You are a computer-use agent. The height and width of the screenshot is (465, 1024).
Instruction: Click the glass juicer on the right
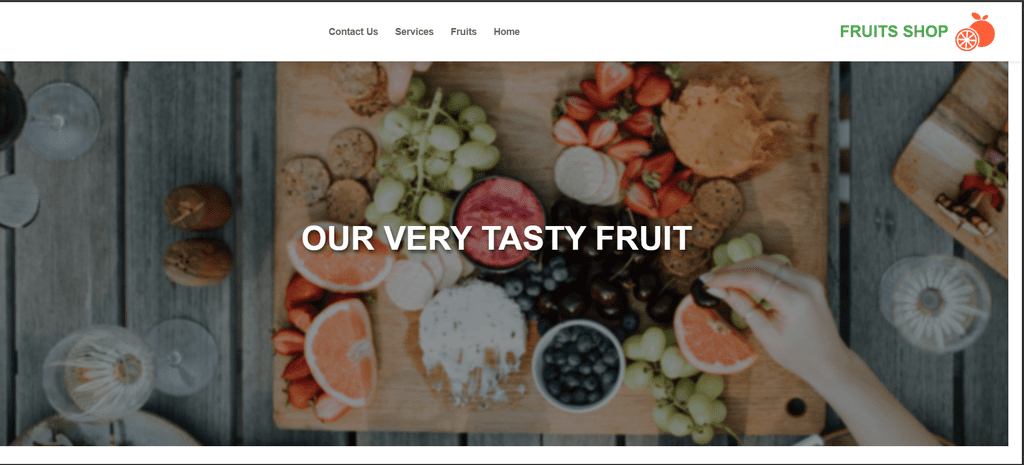coord(935,304)
